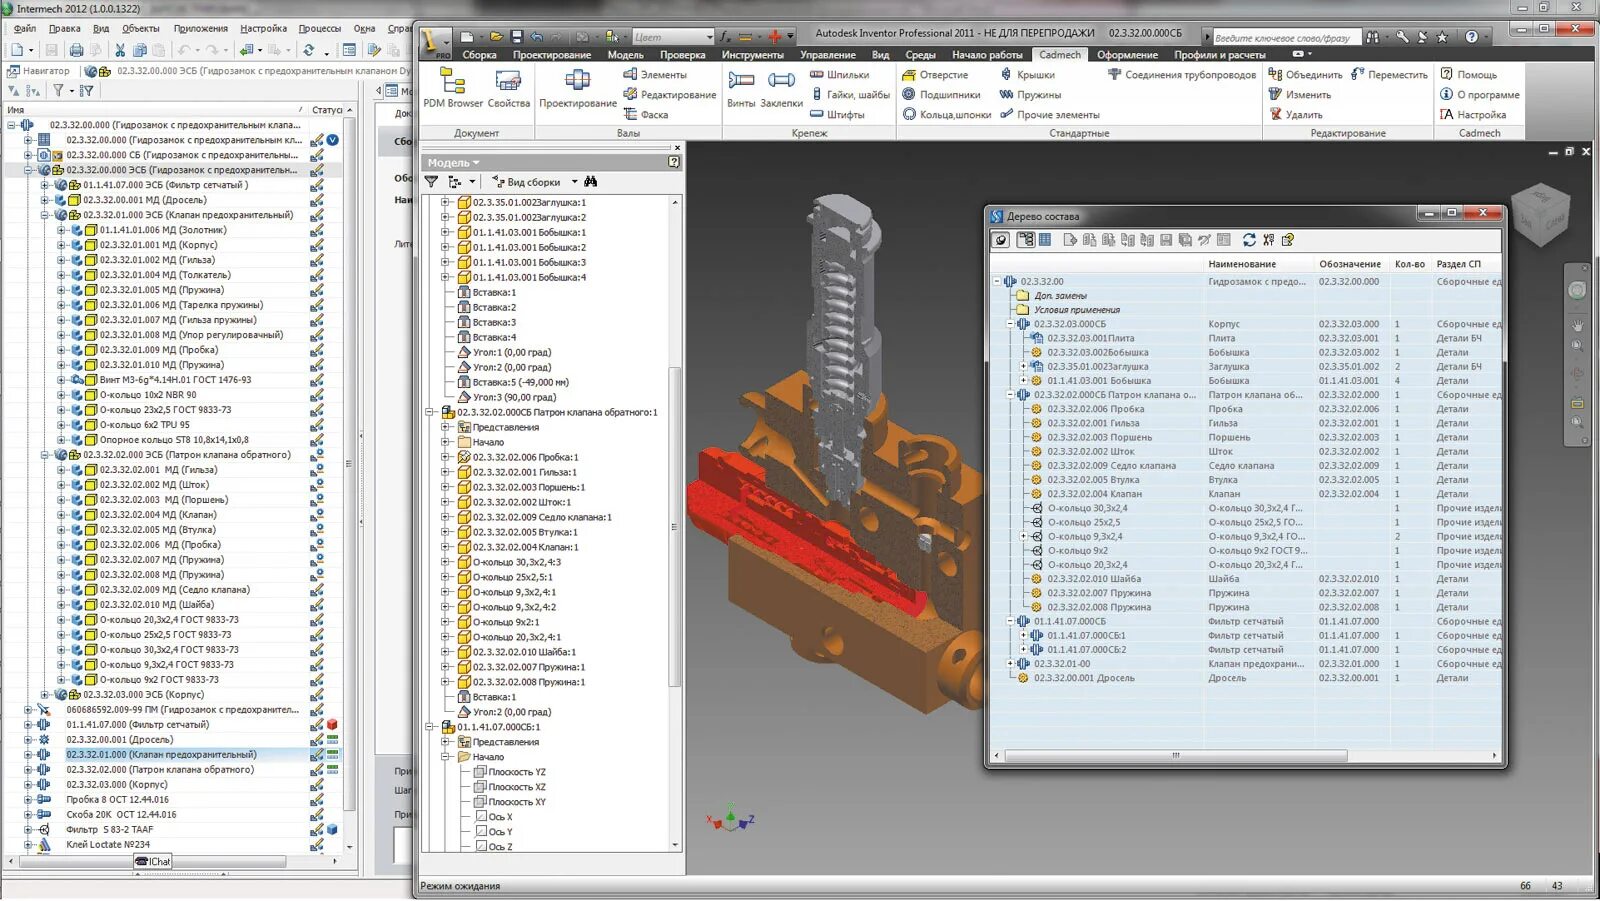Click the Подшипники bearings tool
Viewport: 1600px width, 901px height.
tap(941, 94)
